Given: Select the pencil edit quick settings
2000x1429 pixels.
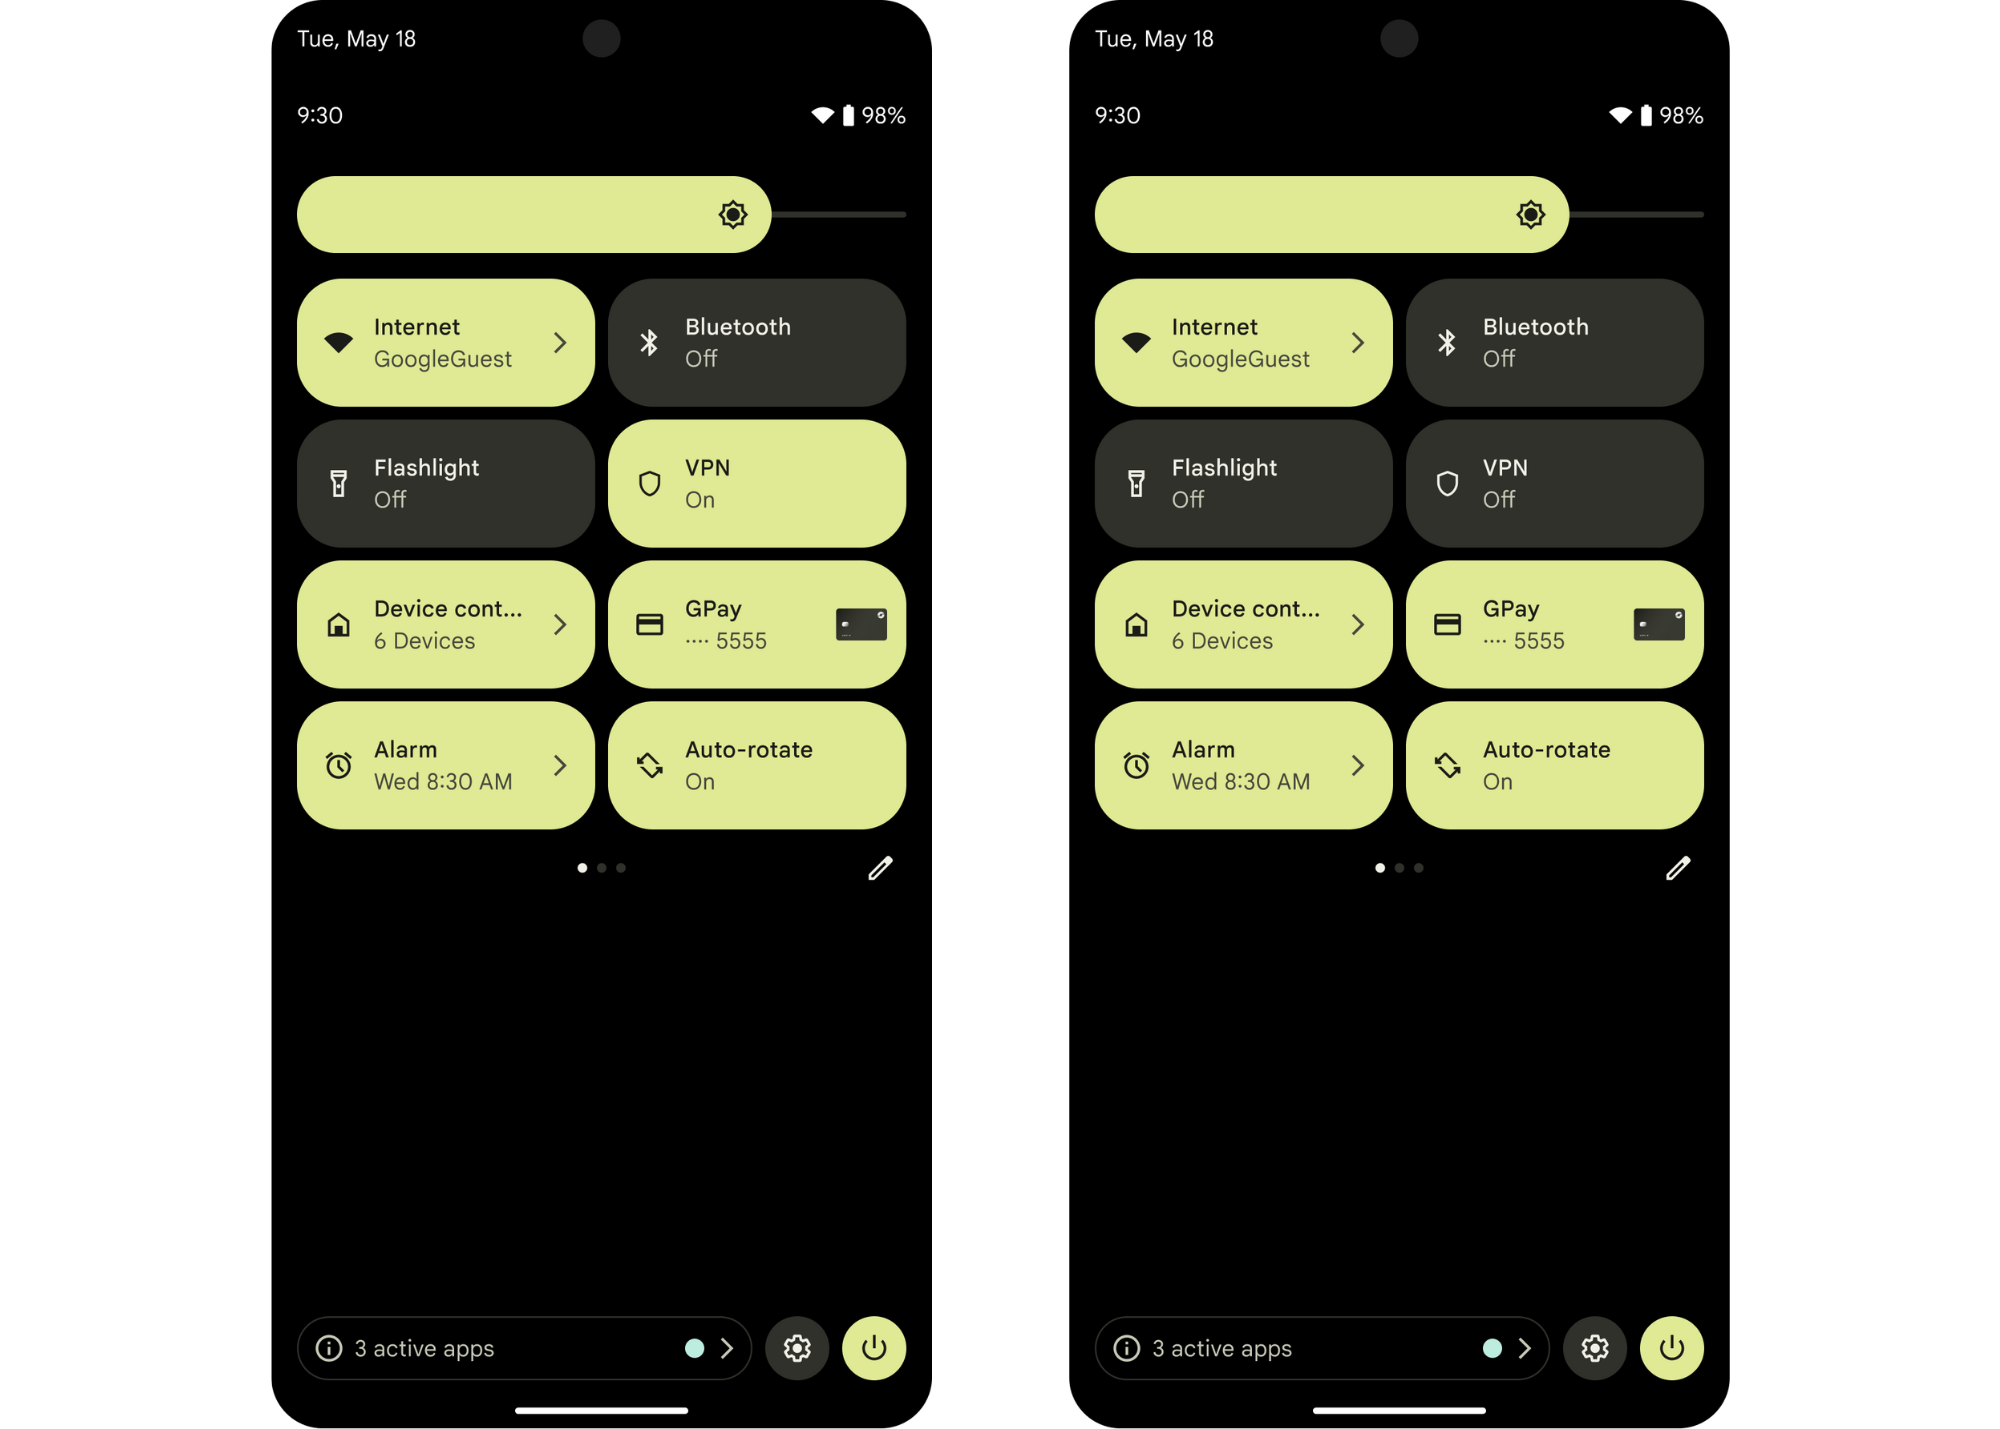Looking at the screenshot, I should (x=879, y=868).
